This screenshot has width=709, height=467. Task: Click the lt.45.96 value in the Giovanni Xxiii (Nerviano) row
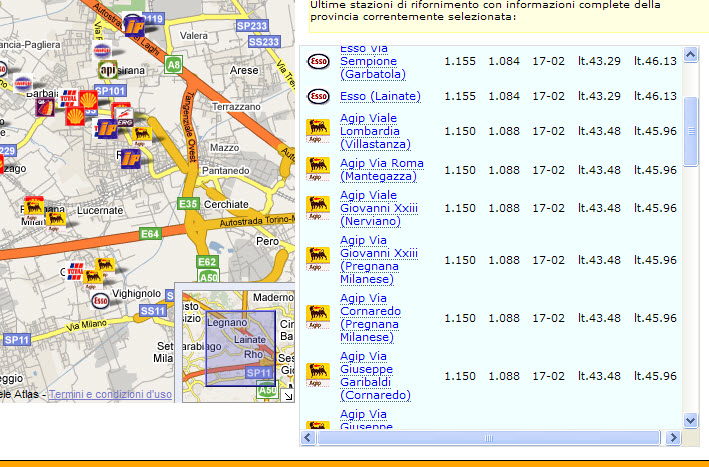(x=655, y=208)
